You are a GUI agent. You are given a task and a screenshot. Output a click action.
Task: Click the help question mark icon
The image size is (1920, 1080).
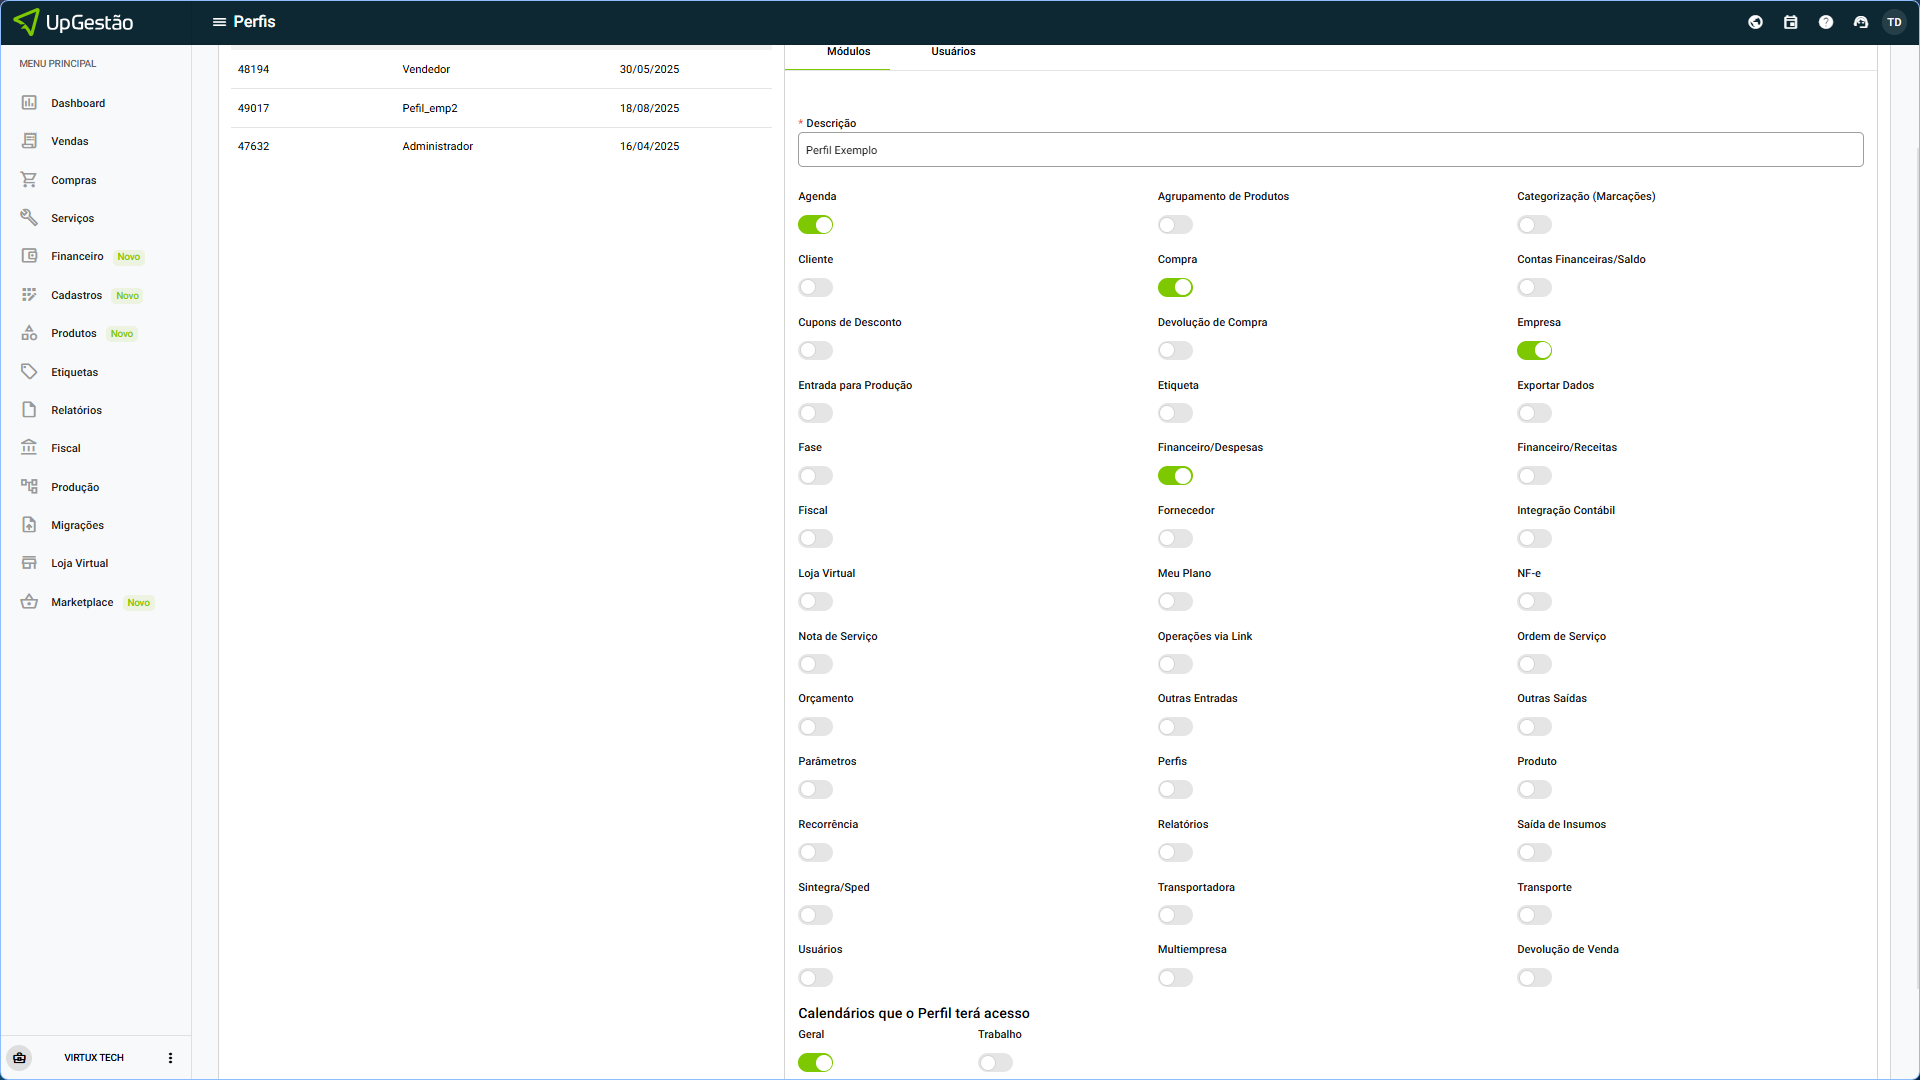tap(1825, 22)
